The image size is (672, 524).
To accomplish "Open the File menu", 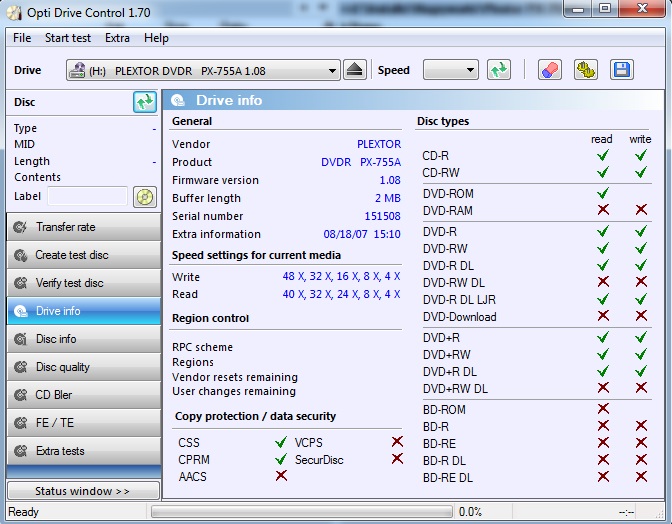I will pyautogui.click(x=22, y=38).
